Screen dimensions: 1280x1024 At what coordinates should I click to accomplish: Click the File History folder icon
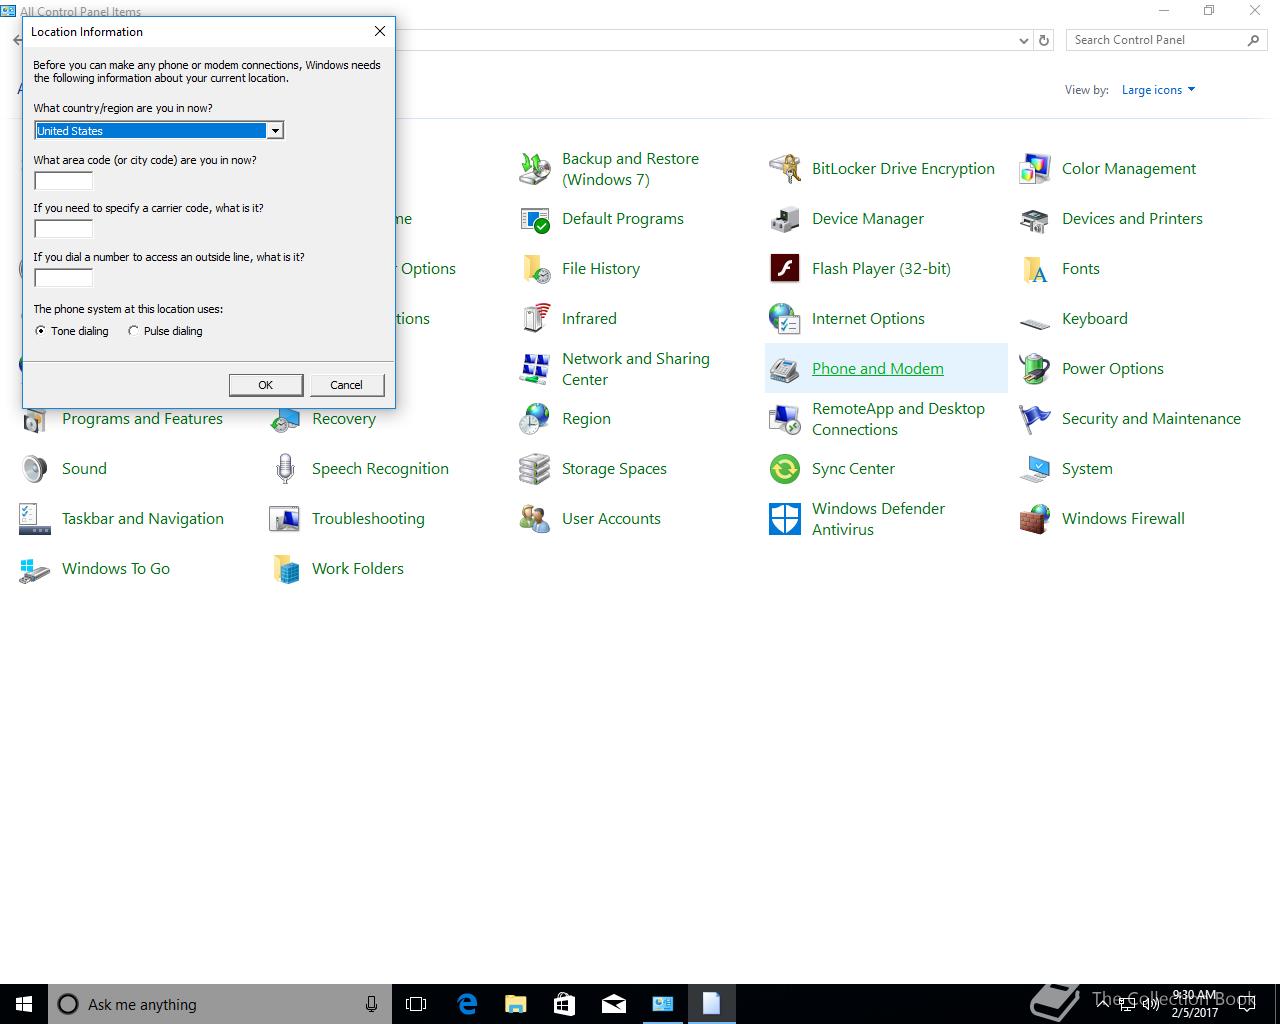[x=535, y=269]
